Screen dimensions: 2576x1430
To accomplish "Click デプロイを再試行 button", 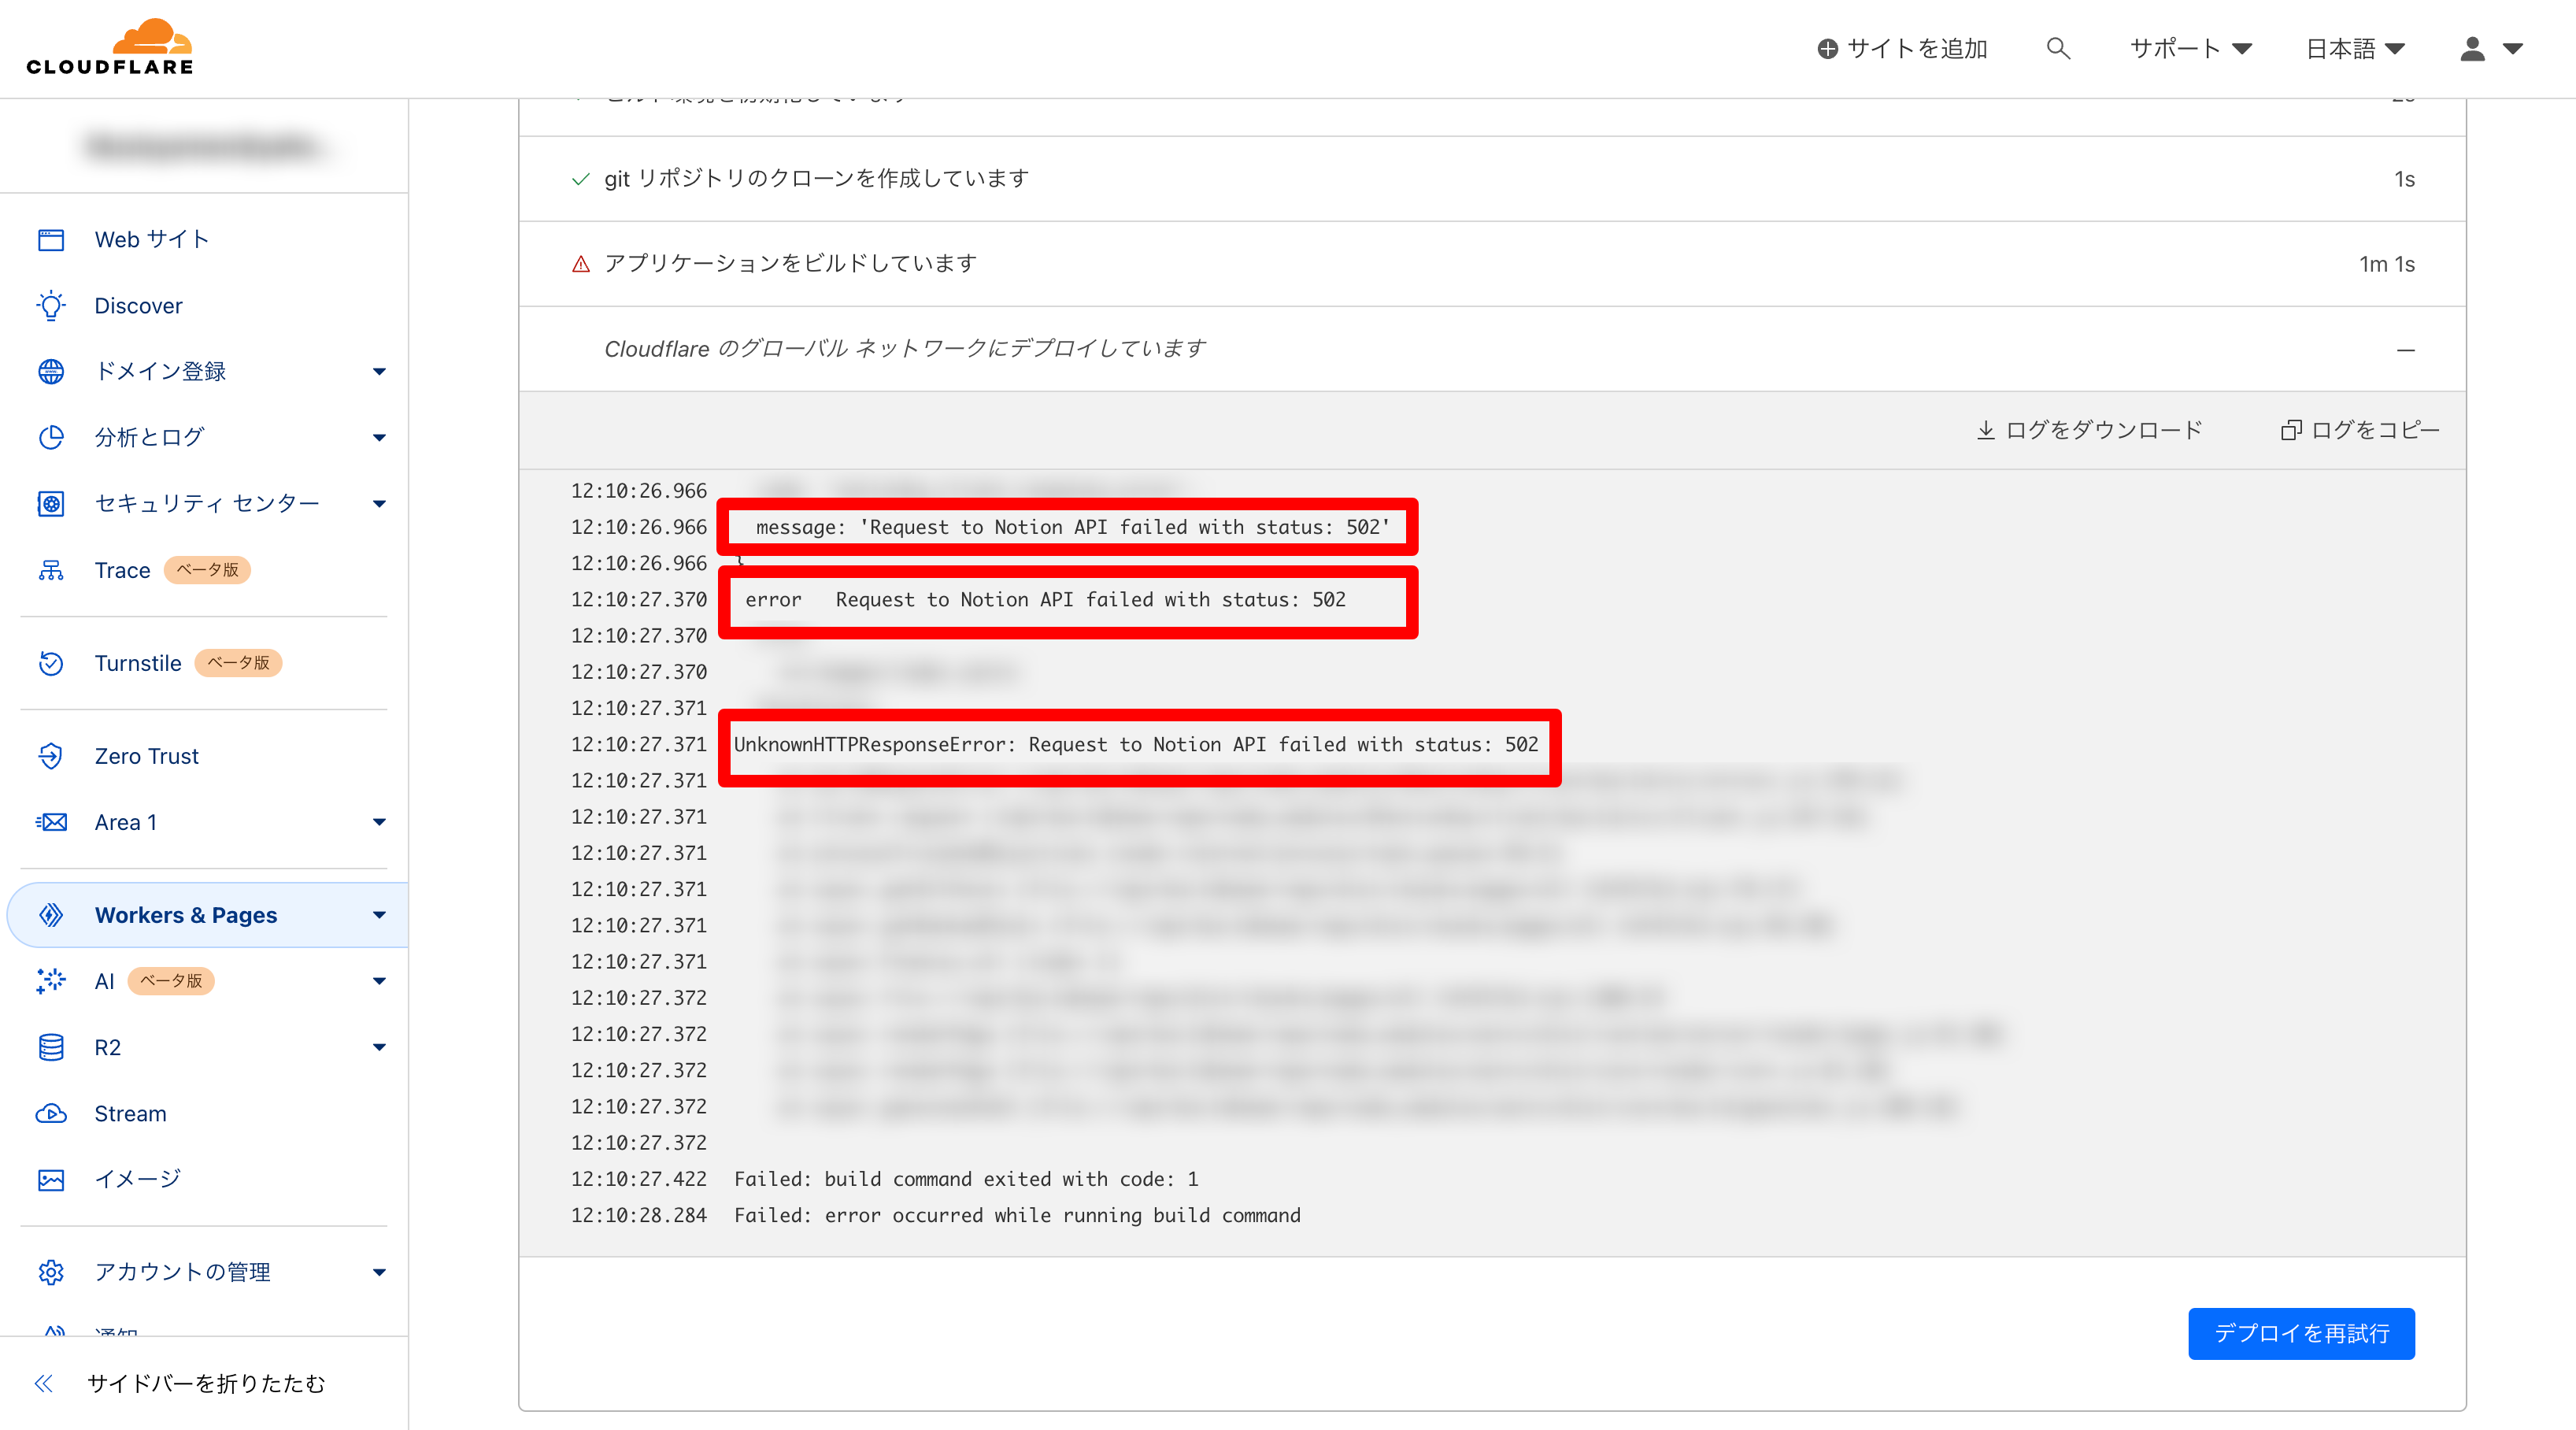I will (2301, 1333).
